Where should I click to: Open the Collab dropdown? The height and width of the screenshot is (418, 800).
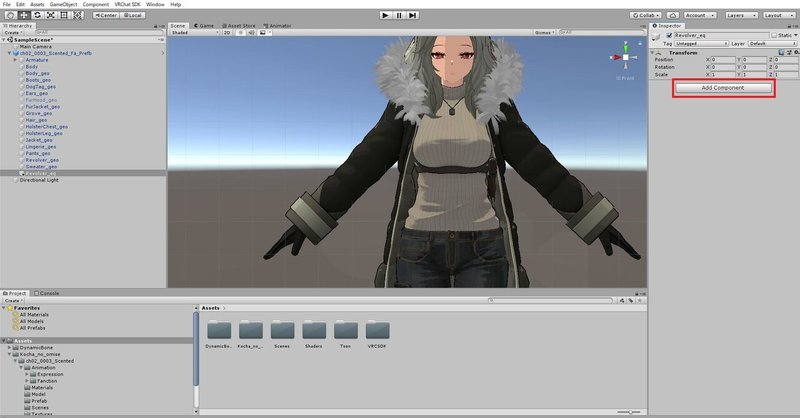coord(646,15)
